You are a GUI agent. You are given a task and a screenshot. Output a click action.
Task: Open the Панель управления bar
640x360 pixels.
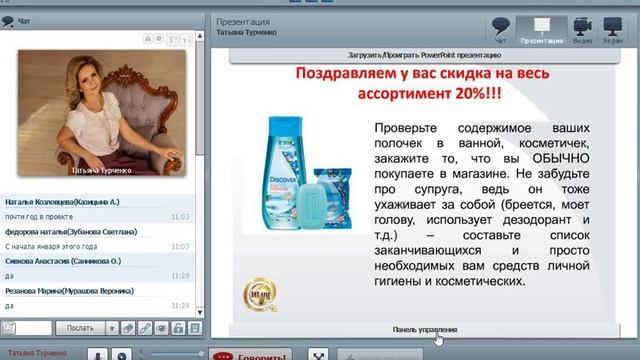pos(424,330)
